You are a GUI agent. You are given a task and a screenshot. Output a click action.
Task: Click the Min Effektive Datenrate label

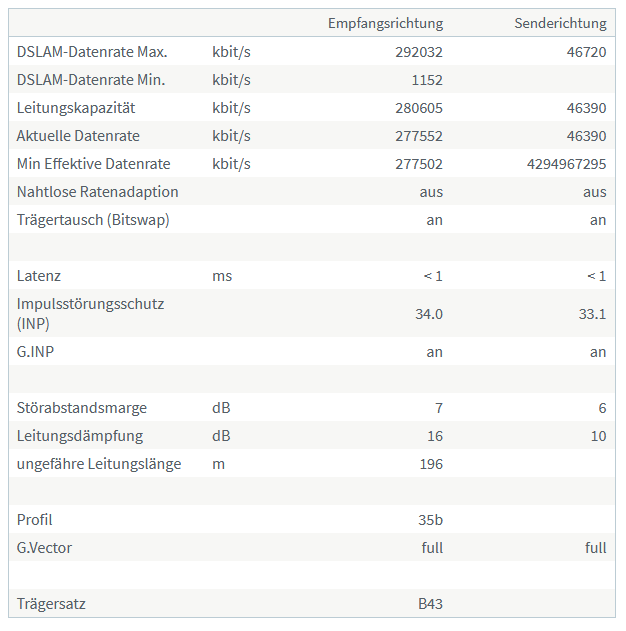(x=93, y=164)
